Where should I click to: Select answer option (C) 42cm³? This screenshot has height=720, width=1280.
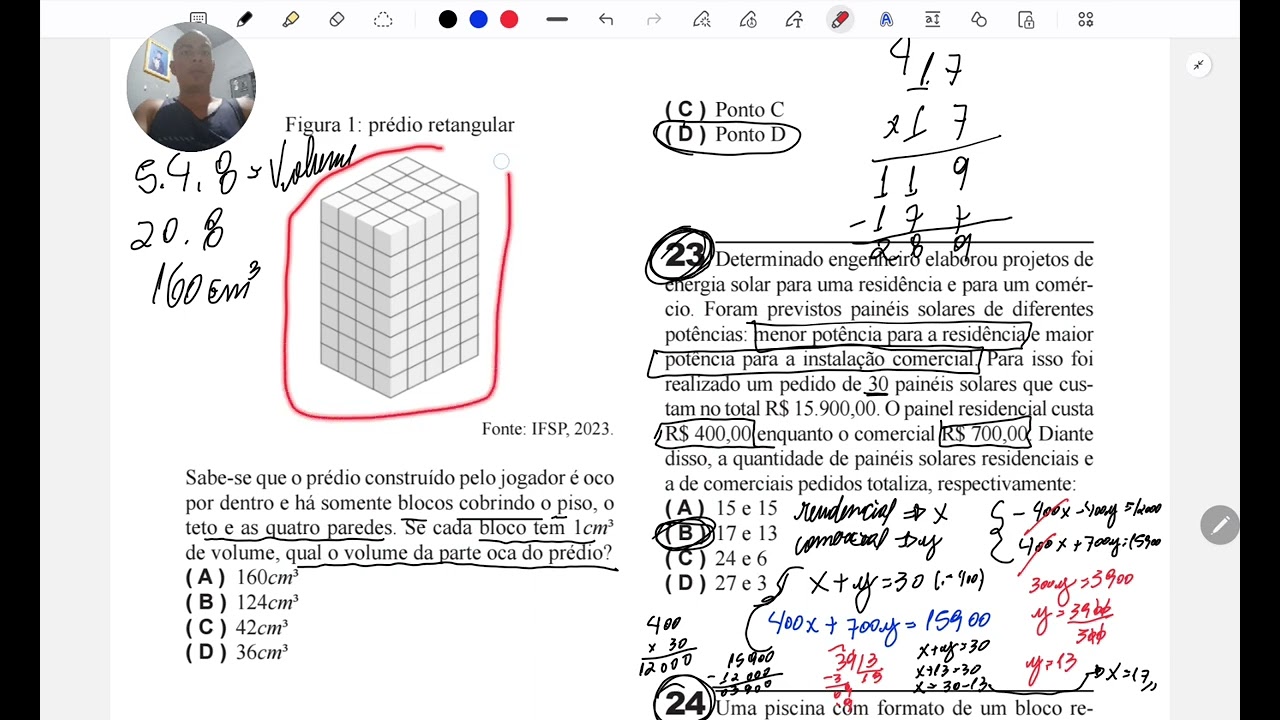237,627
